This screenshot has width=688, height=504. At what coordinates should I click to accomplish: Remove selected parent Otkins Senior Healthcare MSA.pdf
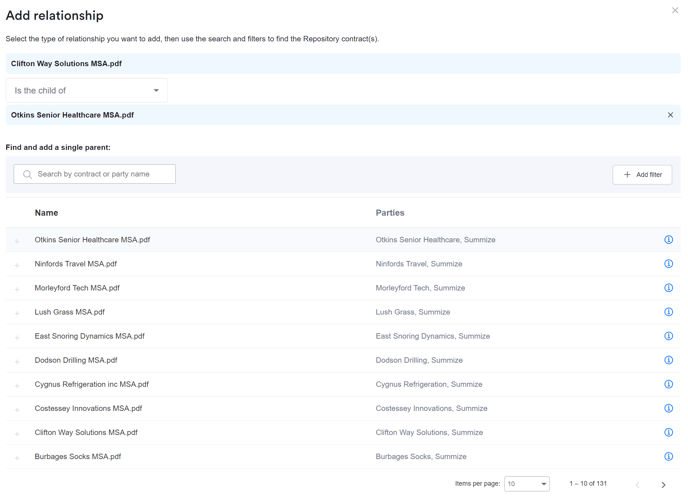click(x=670, y=115)
